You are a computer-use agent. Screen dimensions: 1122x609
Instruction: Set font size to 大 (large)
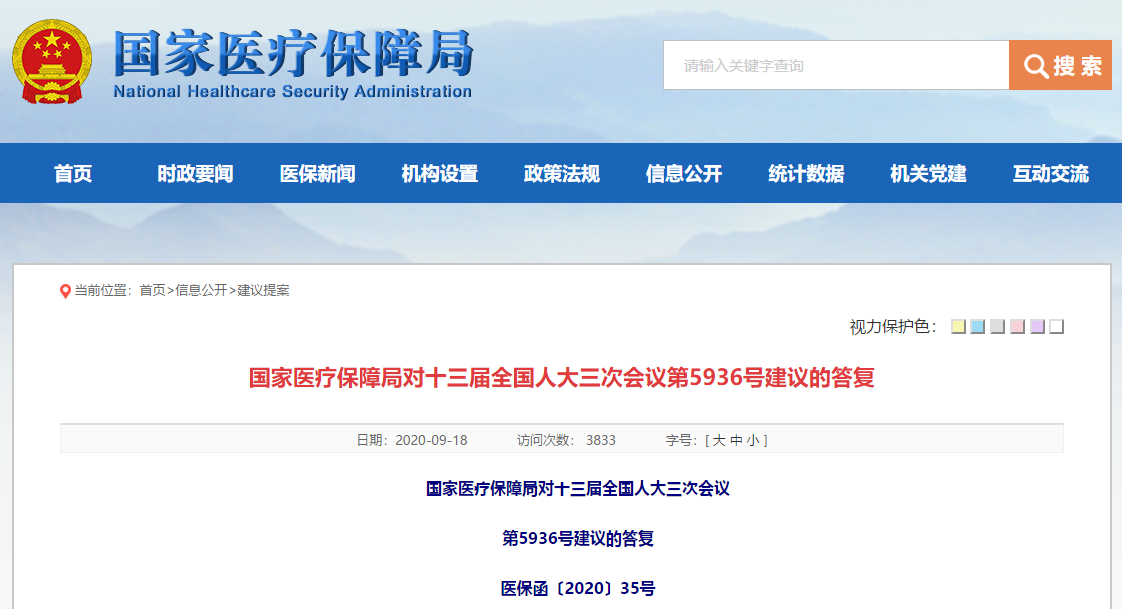[719, 440]
